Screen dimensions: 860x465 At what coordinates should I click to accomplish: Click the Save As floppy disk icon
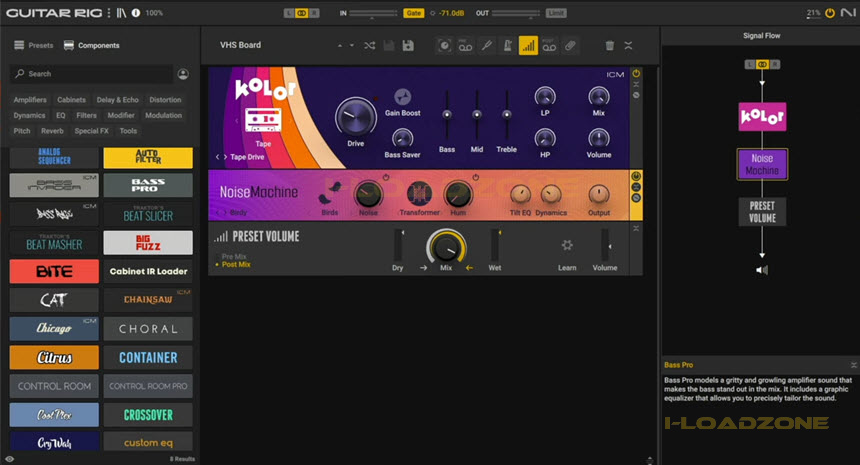408,46
